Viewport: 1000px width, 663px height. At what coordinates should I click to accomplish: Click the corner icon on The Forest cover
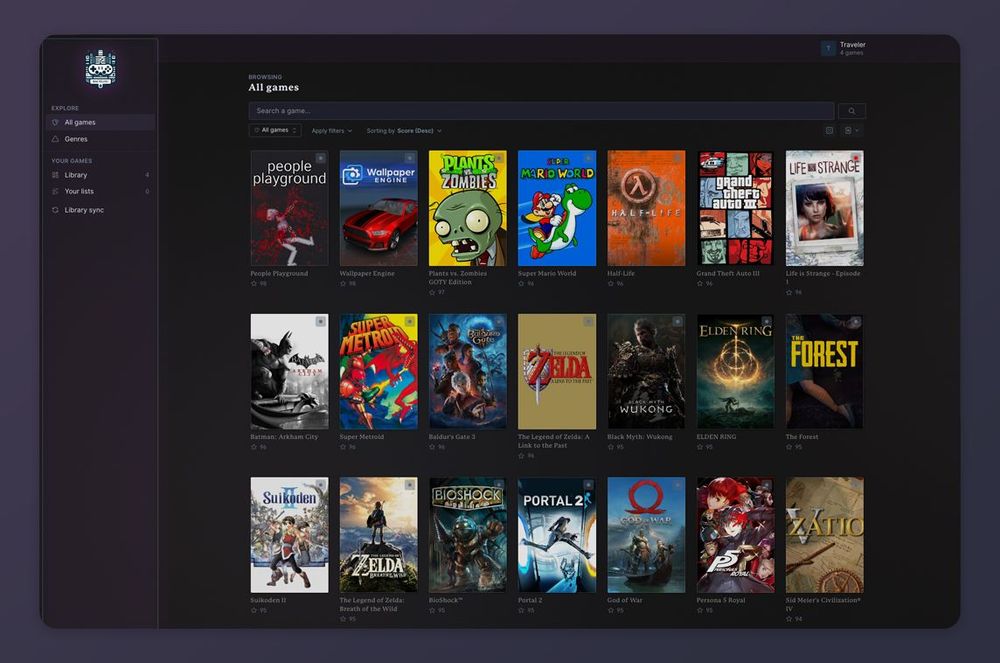coord(856,321)
